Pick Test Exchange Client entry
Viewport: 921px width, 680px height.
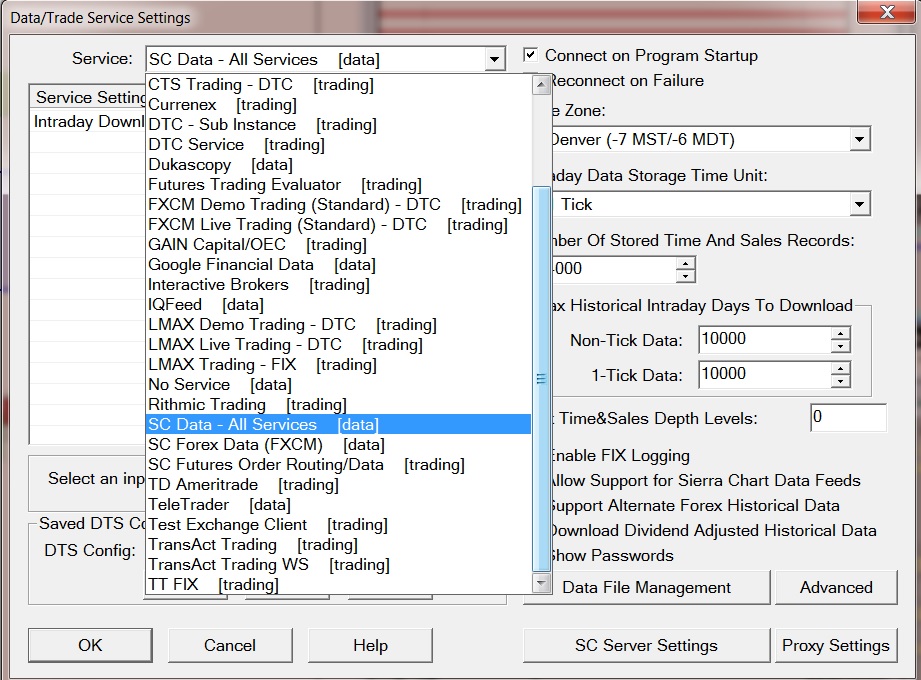tap(338, 524)
